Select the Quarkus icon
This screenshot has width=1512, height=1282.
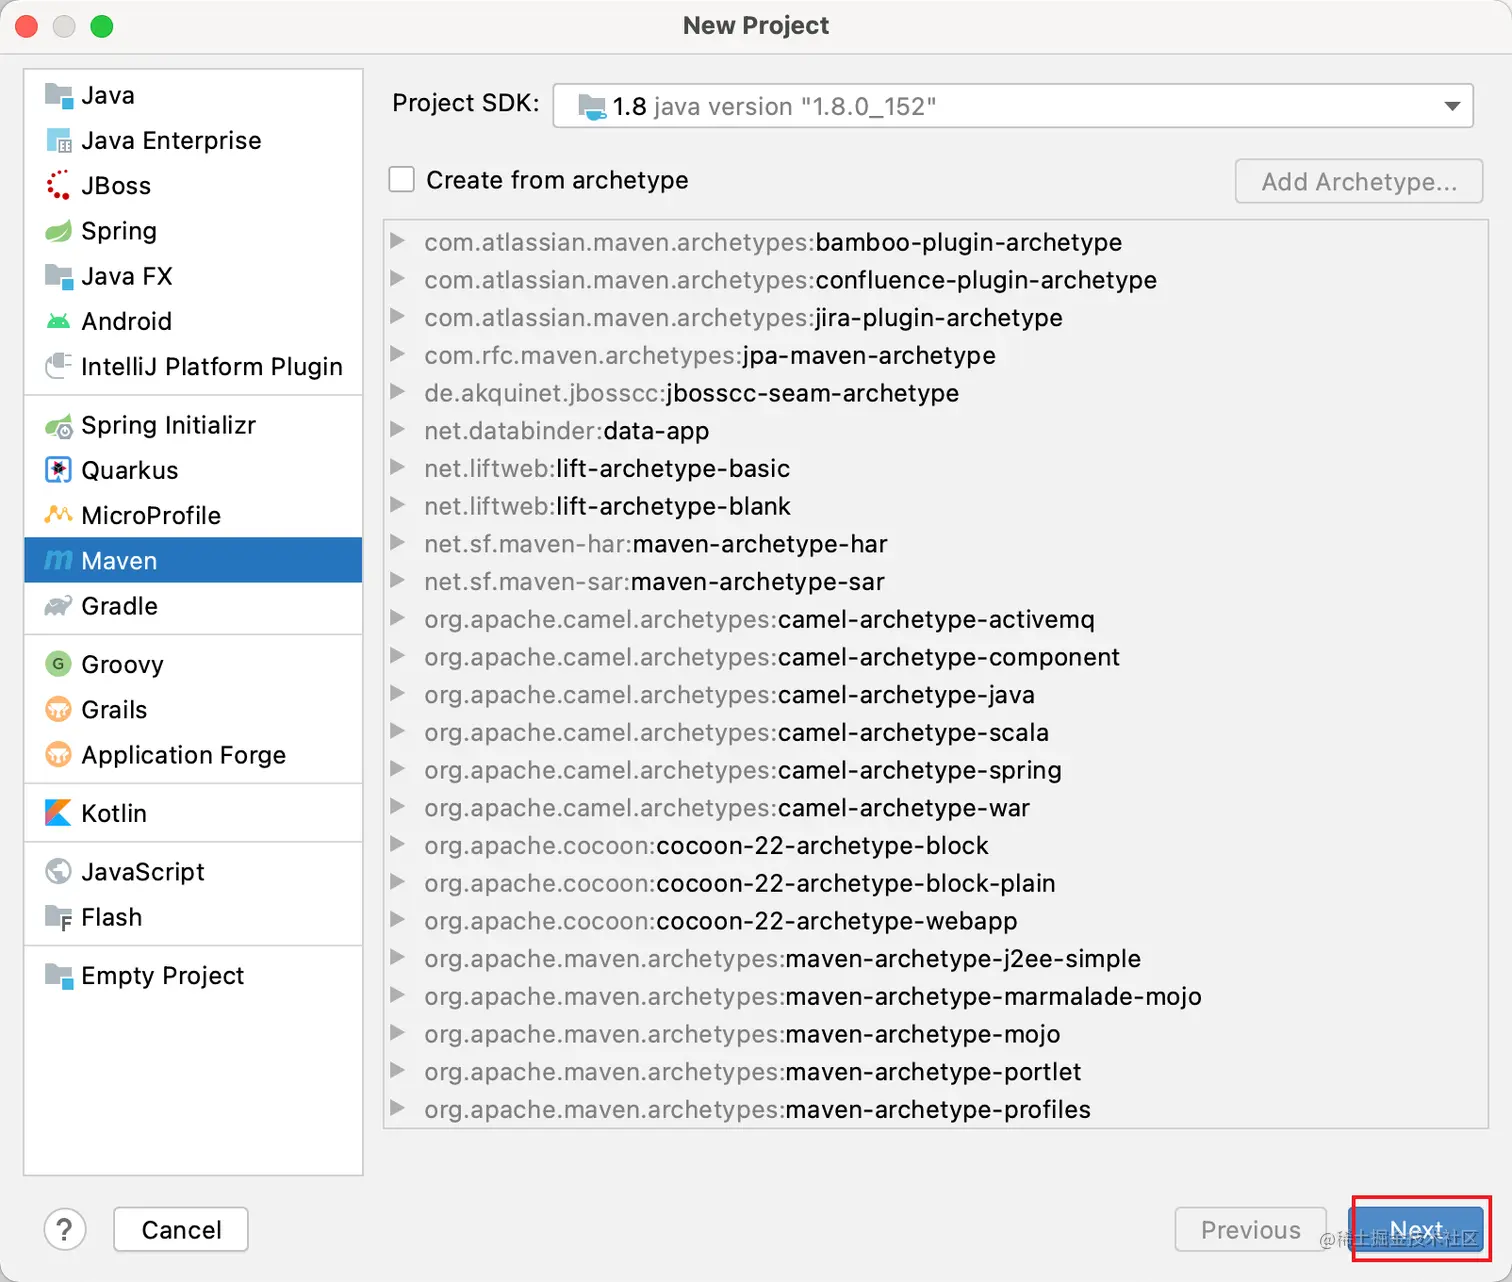59,470
